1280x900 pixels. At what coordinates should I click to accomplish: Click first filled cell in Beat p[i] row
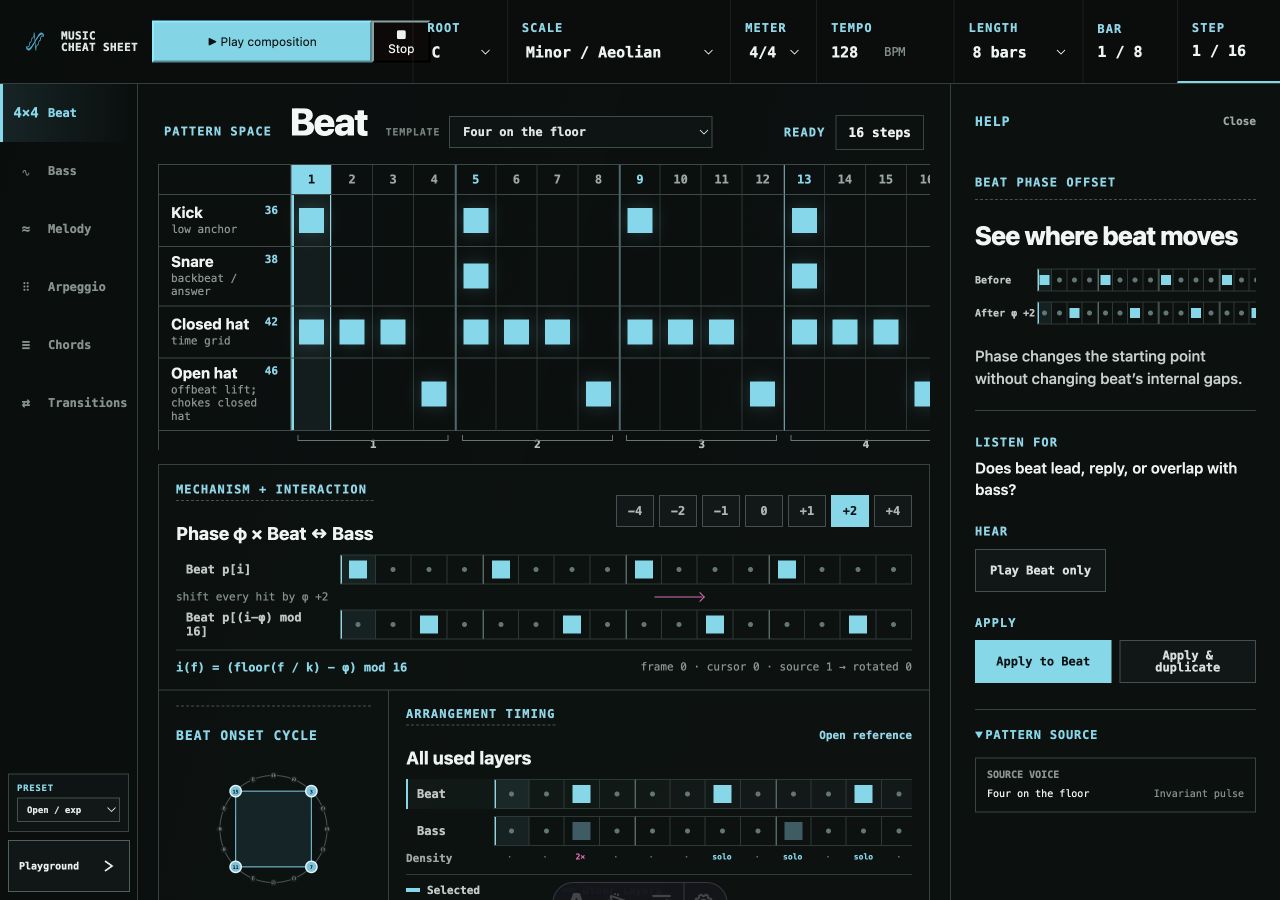pyautogui.click(x=358, y=570)
